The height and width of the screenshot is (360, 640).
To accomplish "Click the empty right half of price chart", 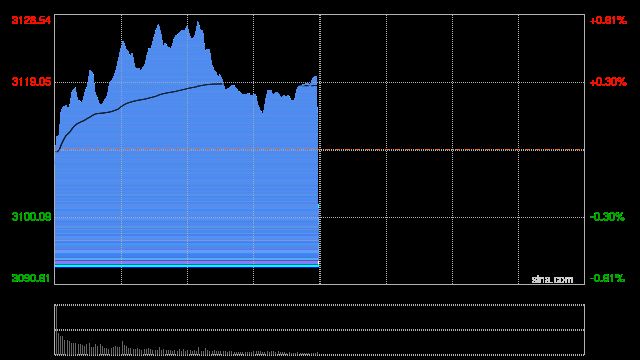I will [452, 149].
